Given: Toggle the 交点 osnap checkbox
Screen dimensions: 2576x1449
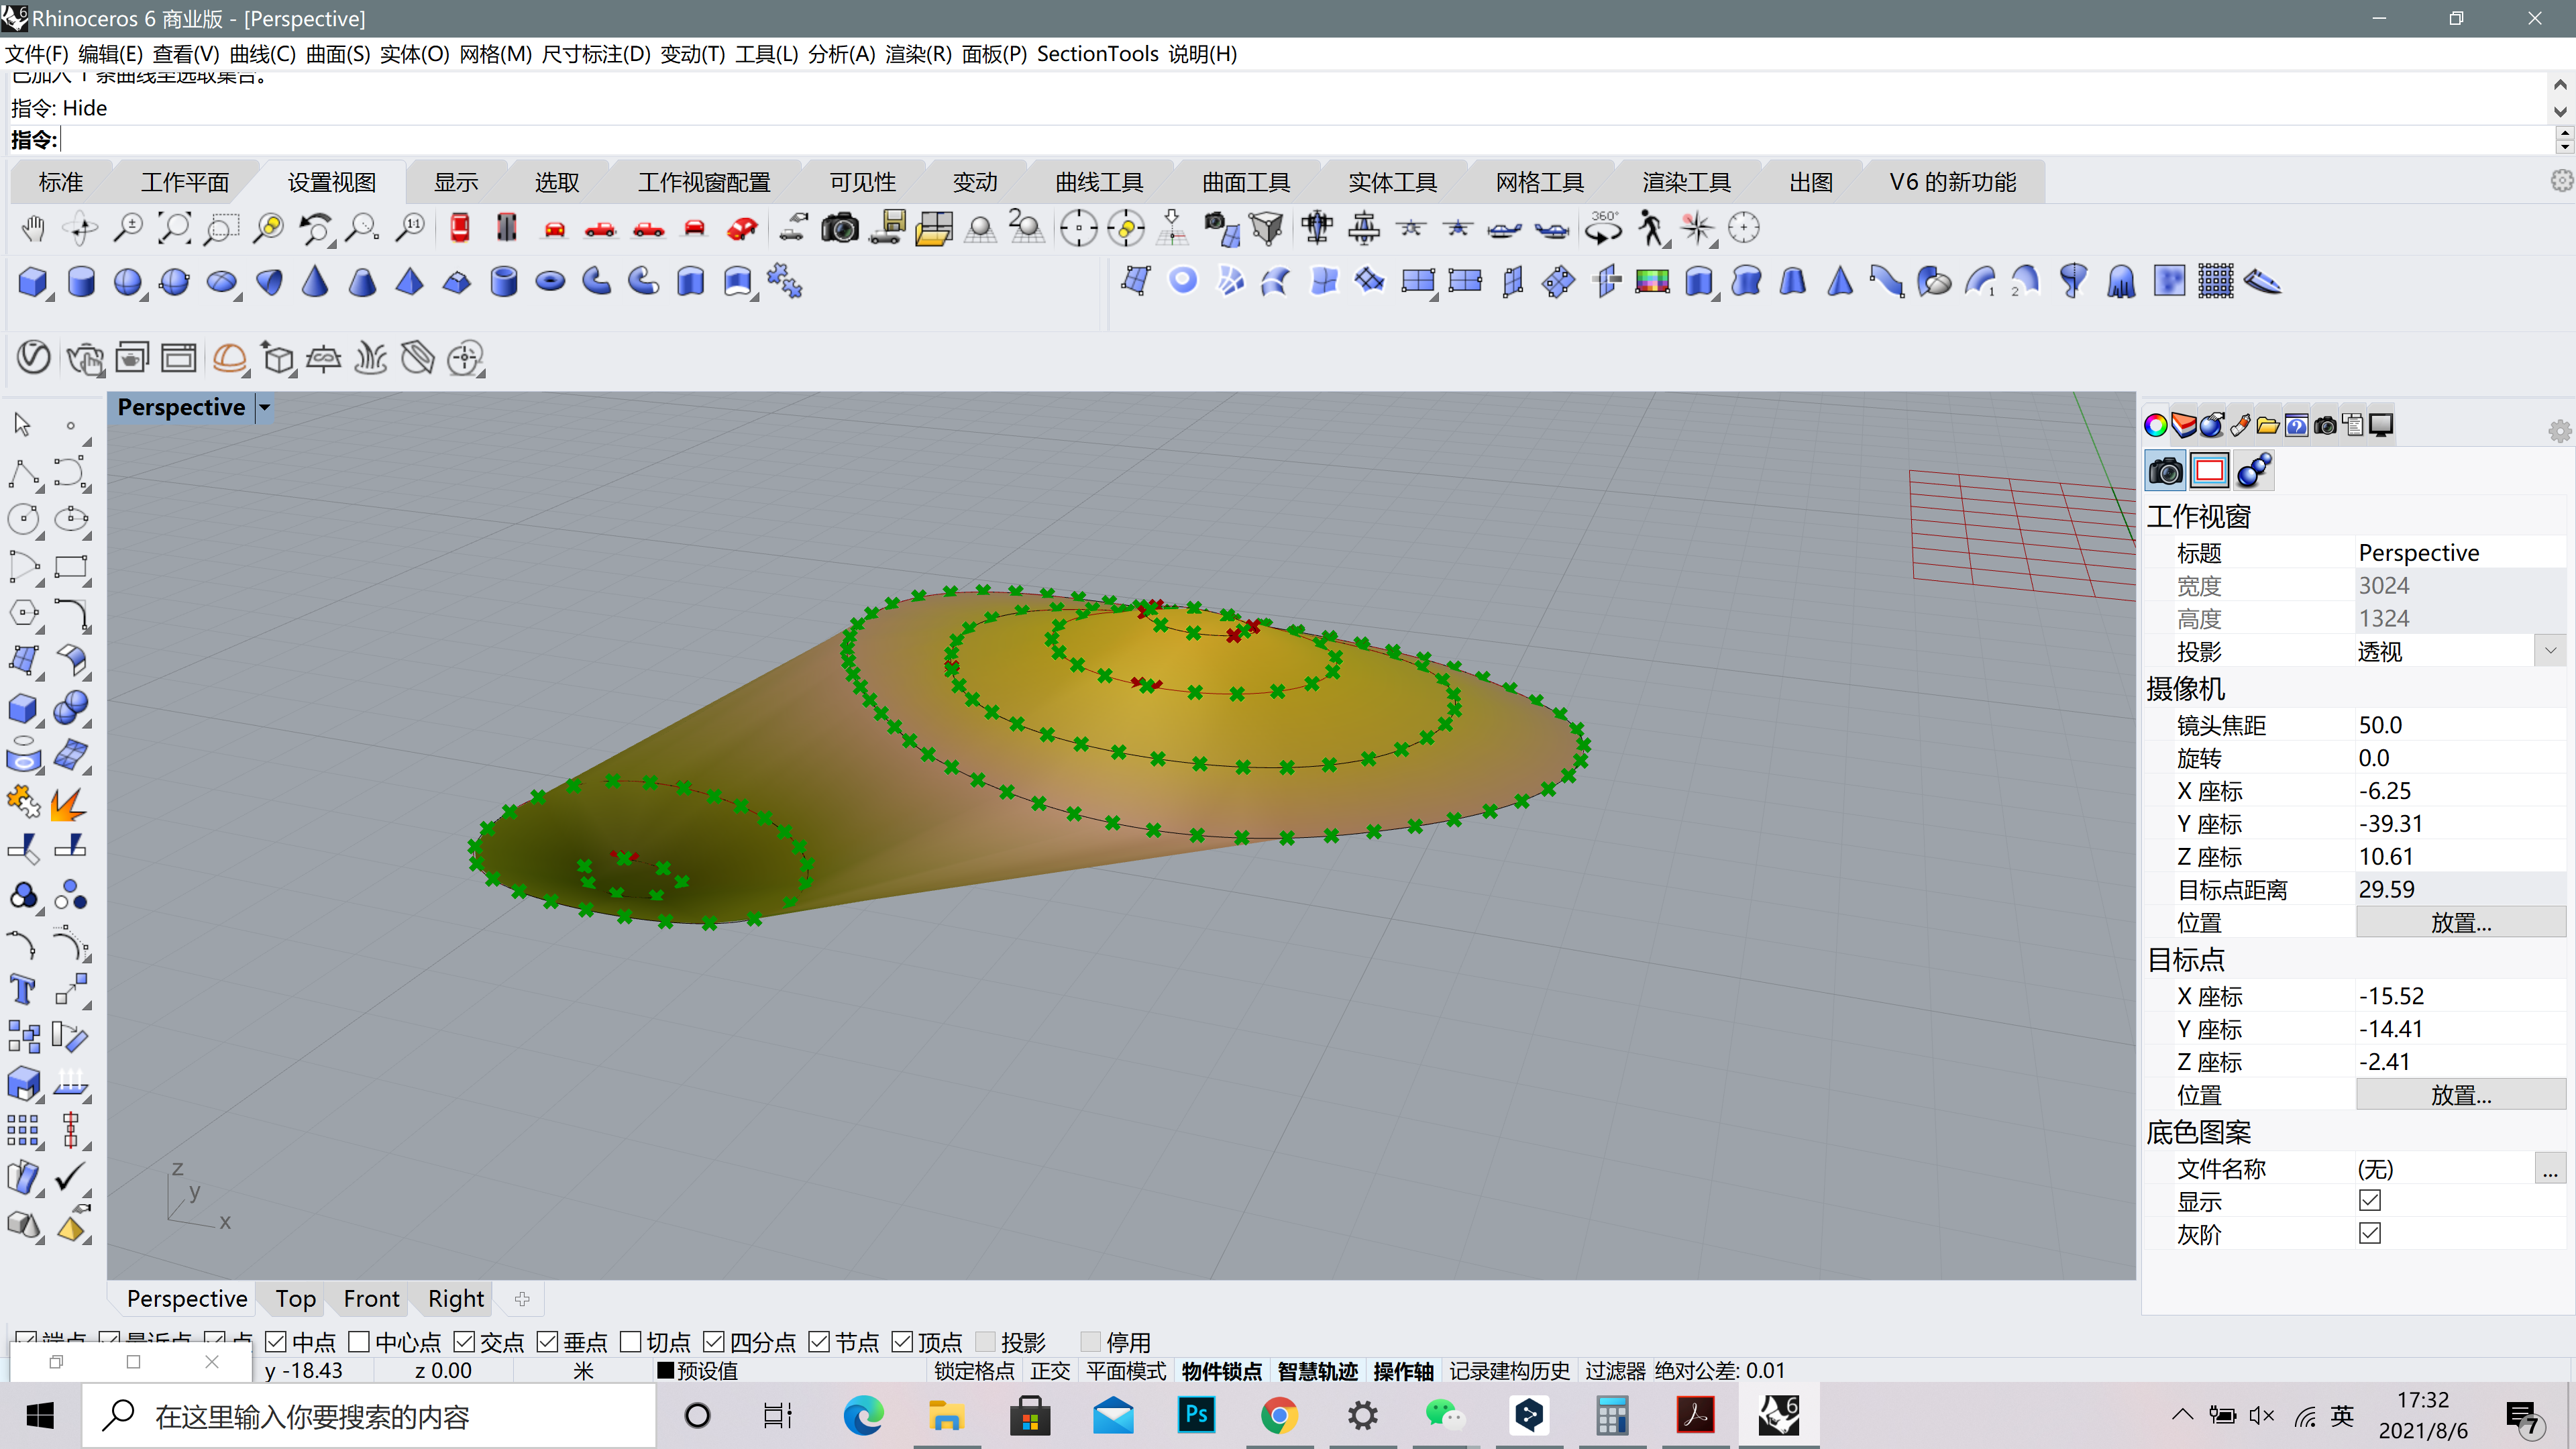Looking at the screenshot, I should coord(464,1341).
